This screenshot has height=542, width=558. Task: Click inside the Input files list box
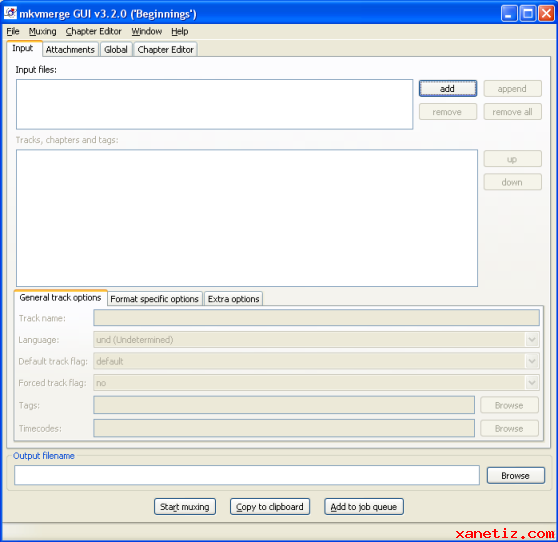pos(215,104)
